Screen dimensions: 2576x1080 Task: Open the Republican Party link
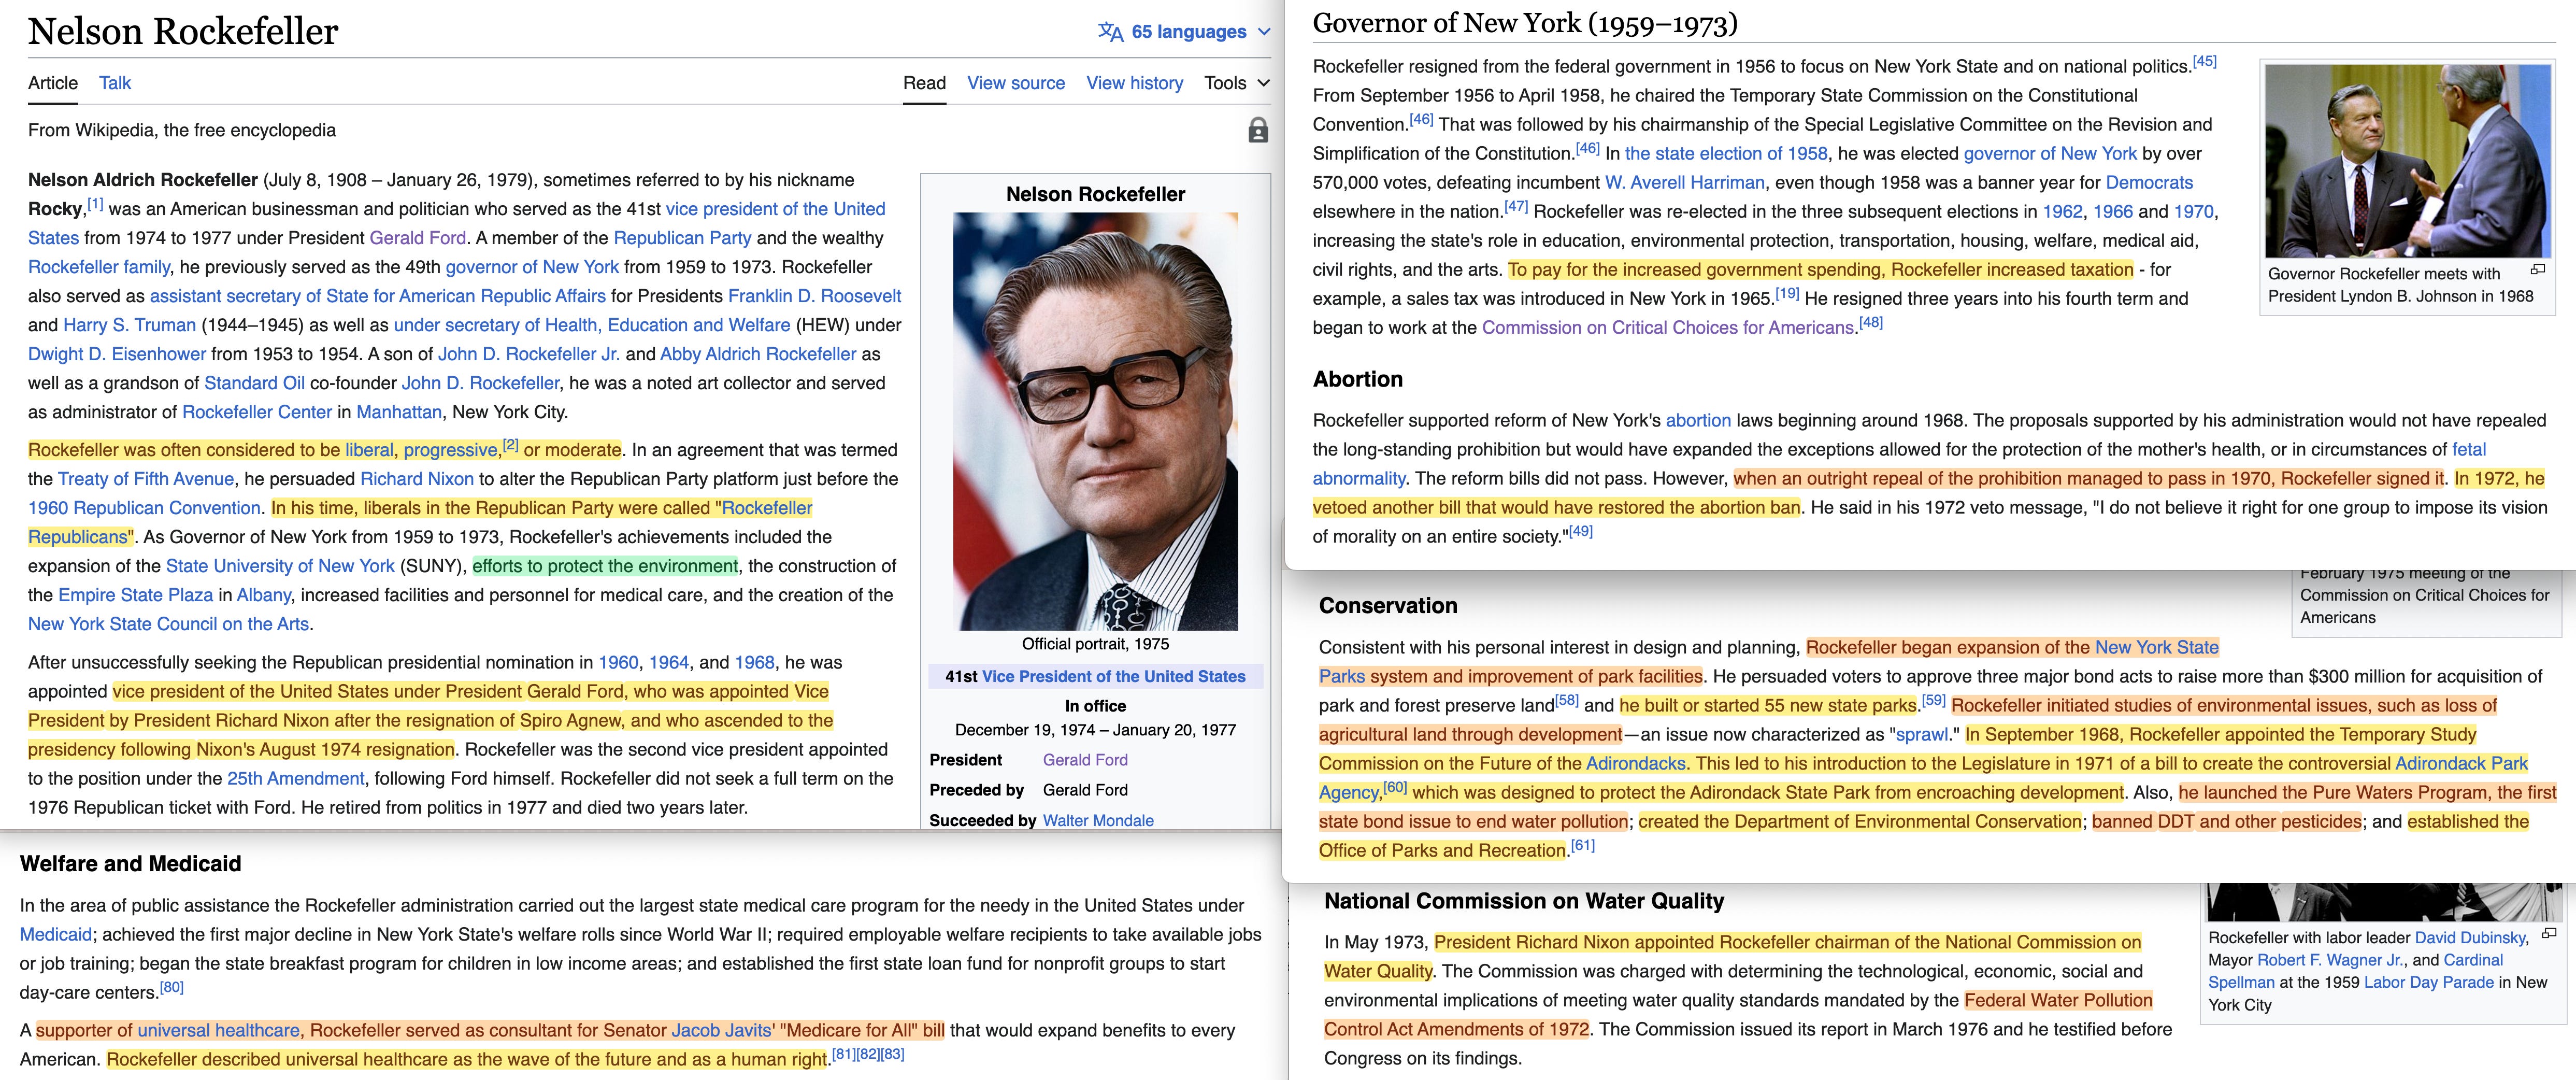(x=682, y=238)
